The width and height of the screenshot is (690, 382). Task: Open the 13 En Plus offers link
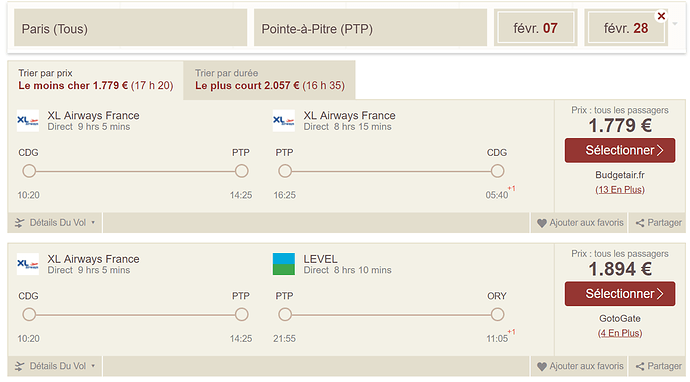[x=620, y=190]
